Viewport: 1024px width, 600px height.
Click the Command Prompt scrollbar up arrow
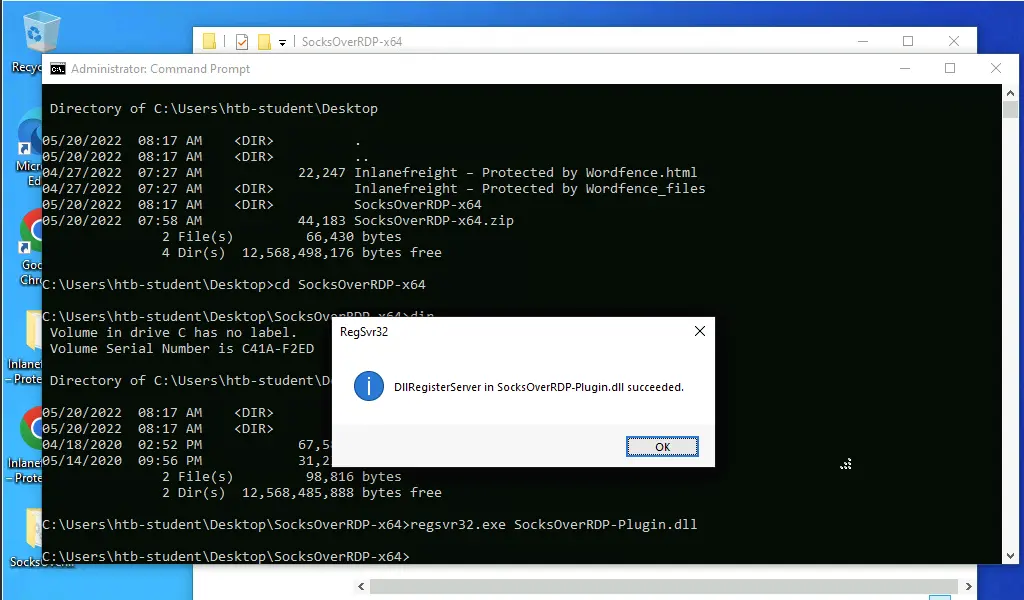1010,93
